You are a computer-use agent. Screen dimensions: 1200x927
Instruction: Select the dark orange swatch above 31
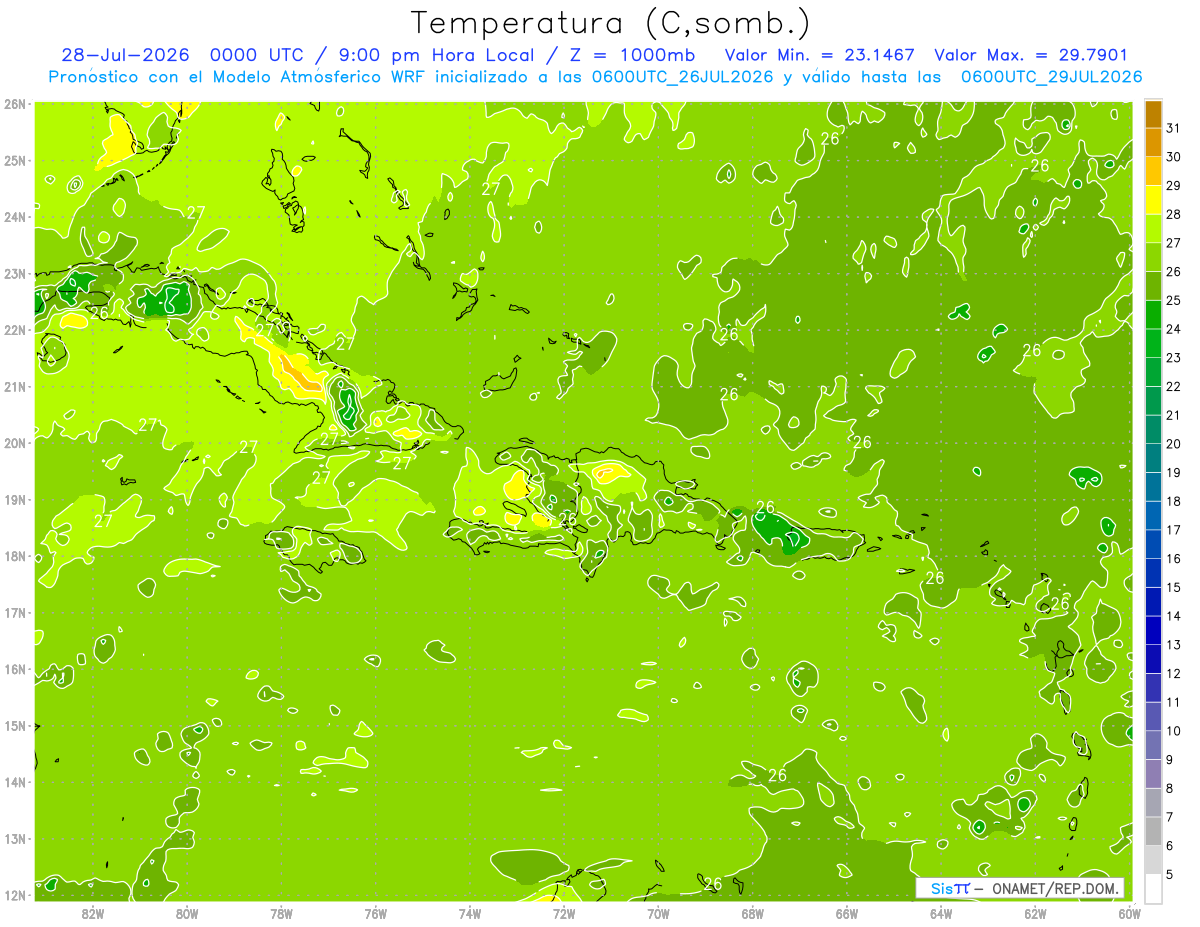point(1153,114)
